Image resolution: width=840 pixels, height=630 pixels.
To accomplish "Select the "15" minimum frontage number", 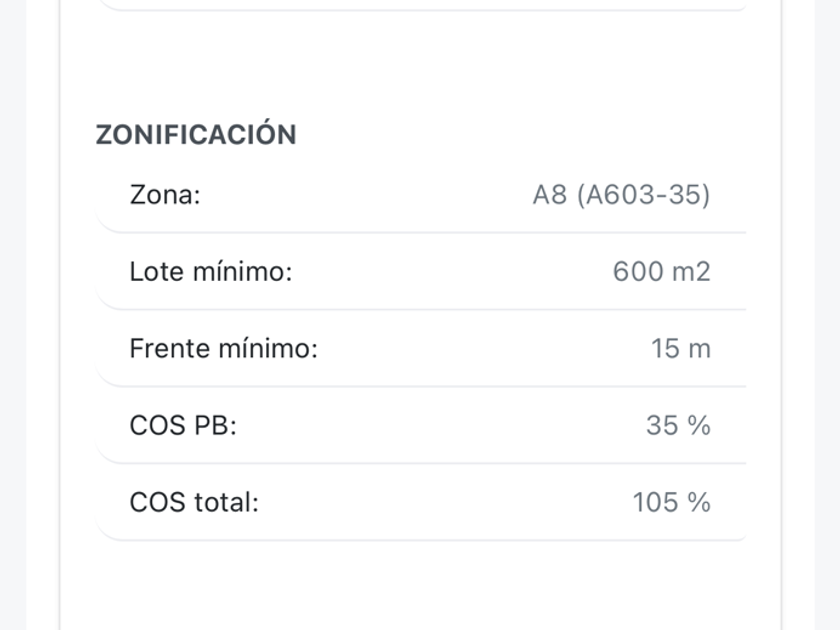I will point(665,348).
